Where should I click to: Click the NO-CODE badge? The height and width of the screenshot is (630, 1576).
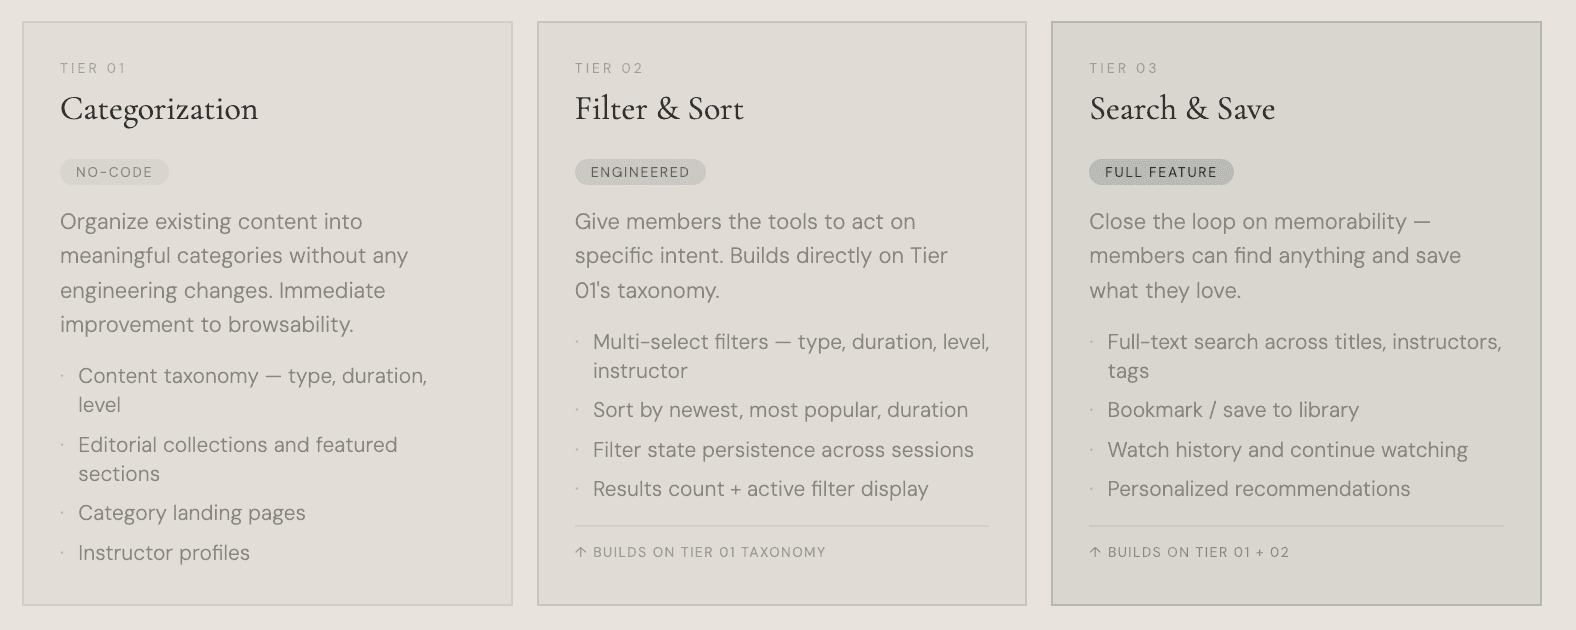(114, 172)
